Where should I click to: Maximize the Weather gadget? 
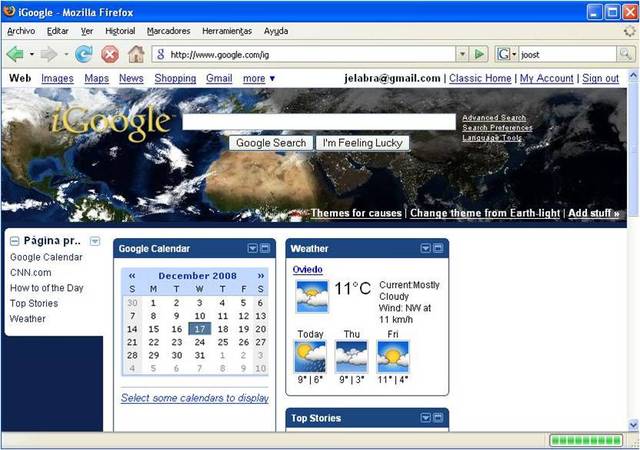438,248
